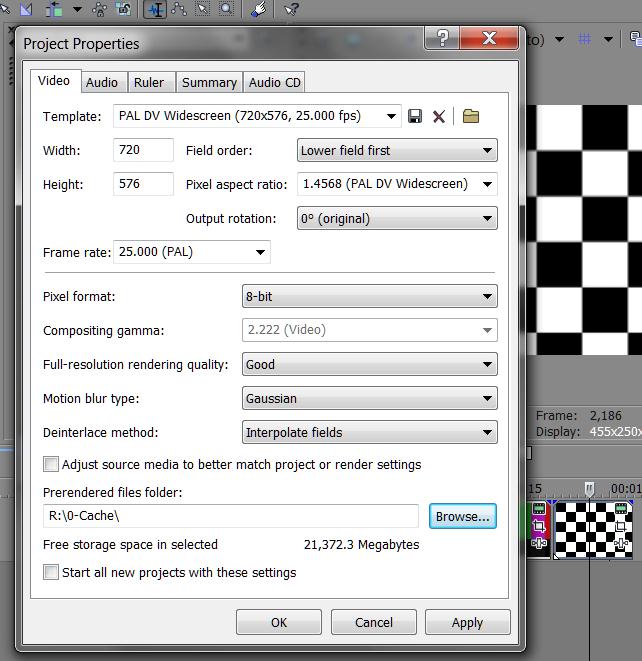Screen dimensions: 642x661
Task: Open the preview overlays dropdown arrow
Action: (608, 40)
